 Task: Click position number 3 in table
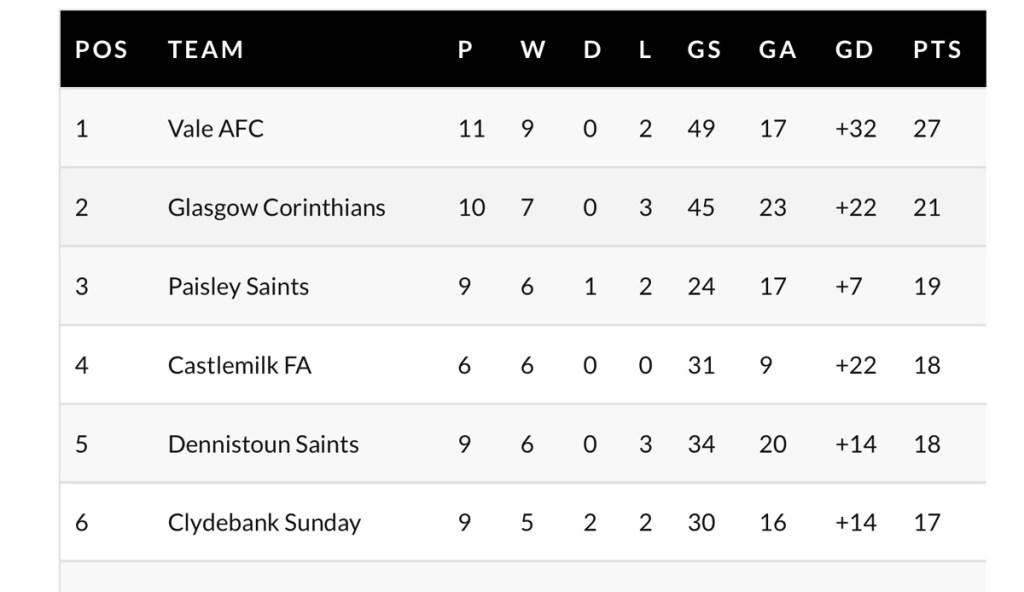coord(82,287)
